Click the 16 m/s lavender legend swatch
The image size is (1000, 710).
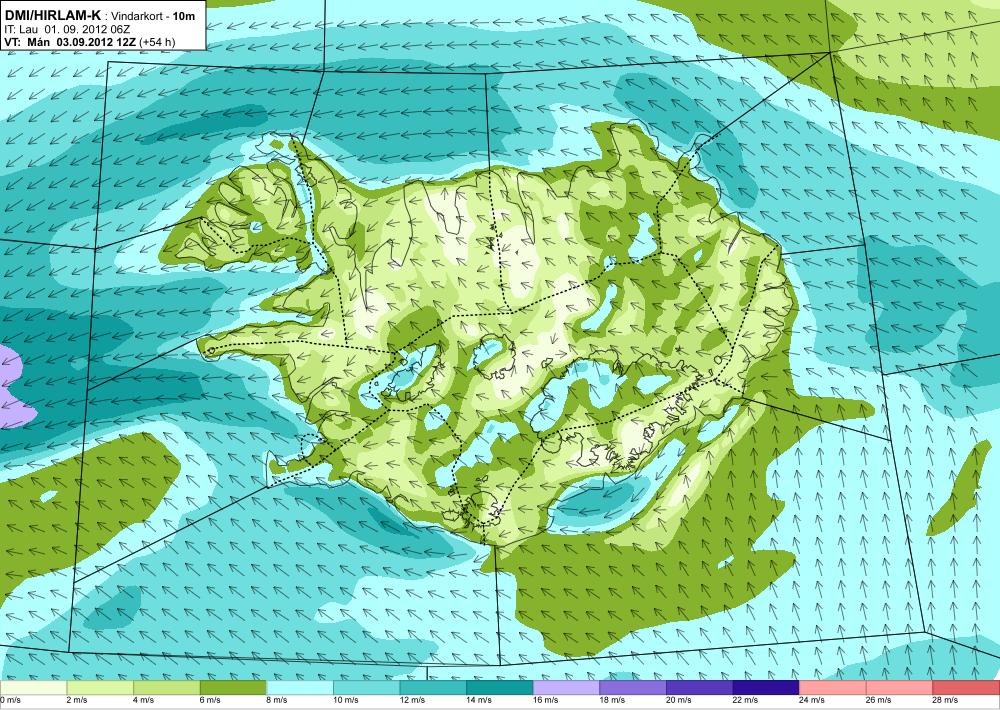click(x=566, y=688)
